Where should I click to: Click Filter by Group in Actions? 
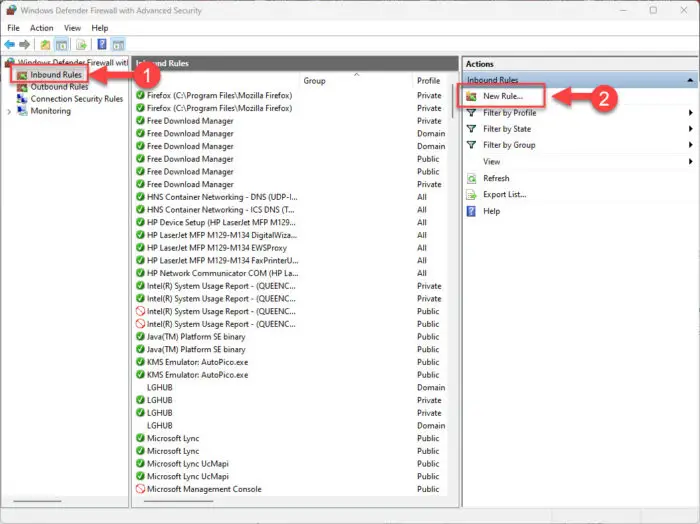pos(509,145)
